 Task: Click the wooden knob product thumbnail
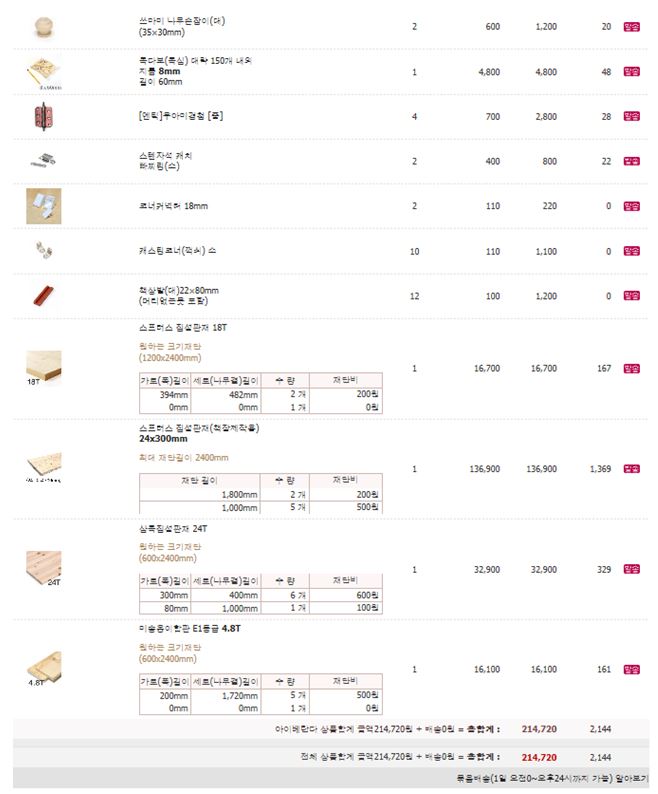point(44,27)
